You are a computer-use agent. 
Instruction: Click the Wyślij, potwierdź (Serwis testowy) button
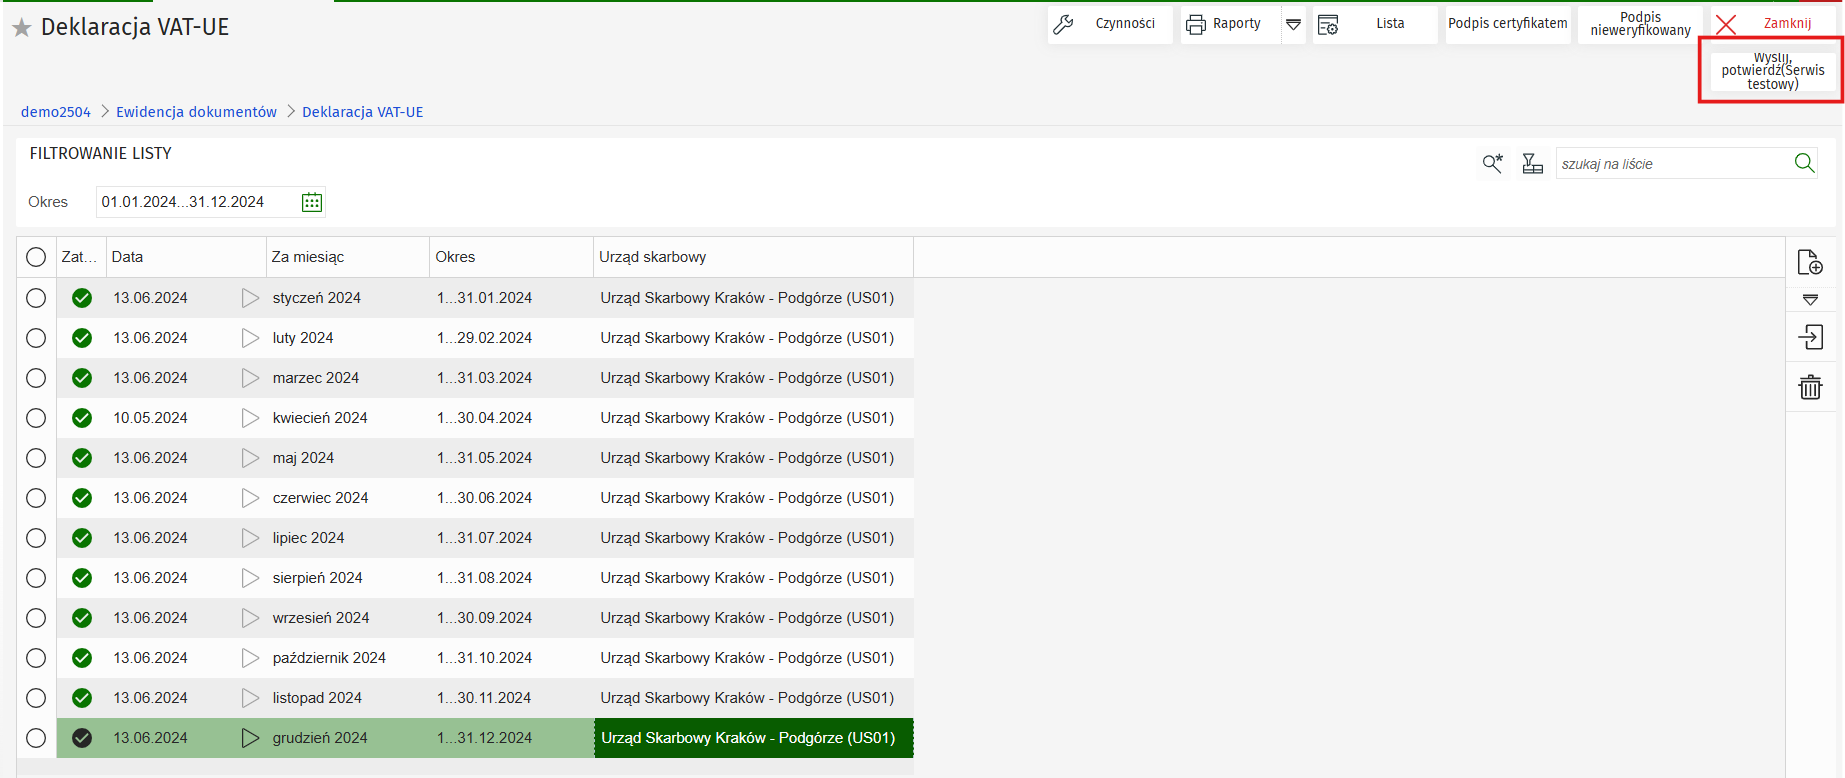(1772, 71)
